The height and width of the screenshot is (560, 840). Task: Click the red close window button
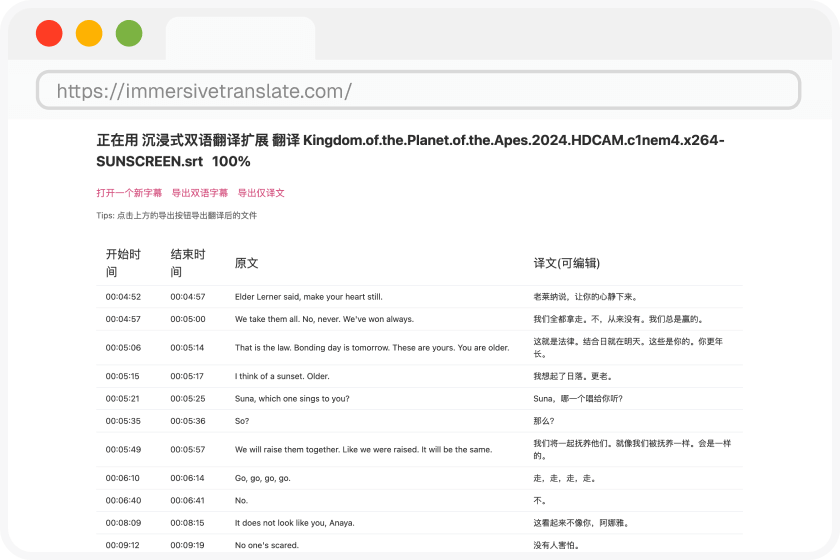point(49,34)
